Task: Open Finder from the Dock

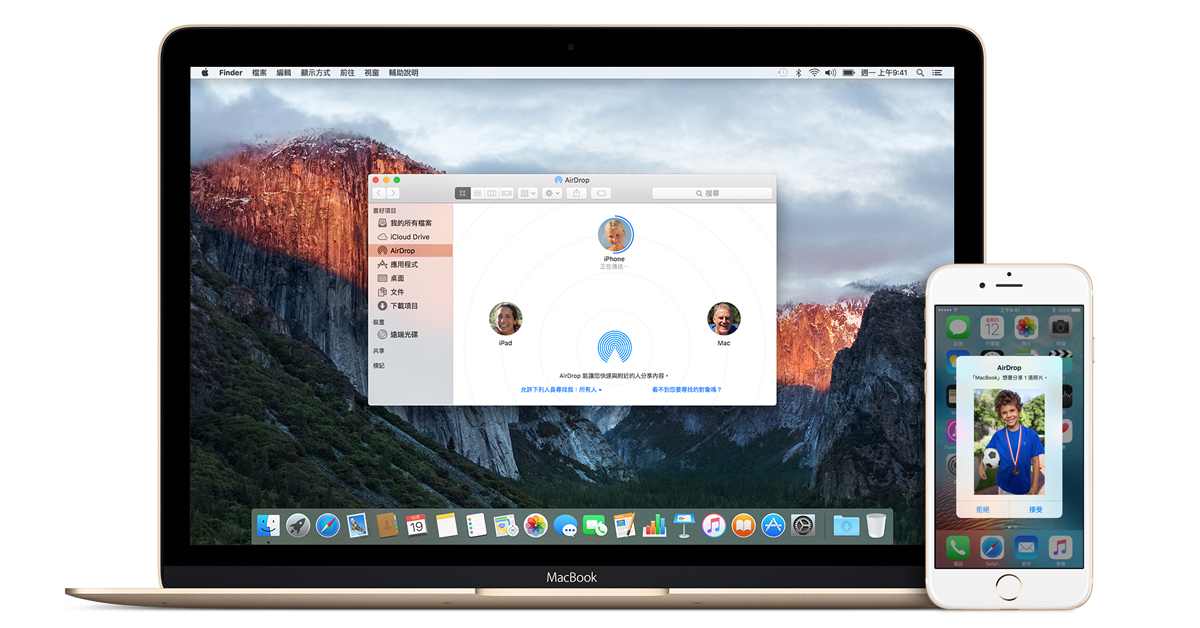Action: click(268, 525)
